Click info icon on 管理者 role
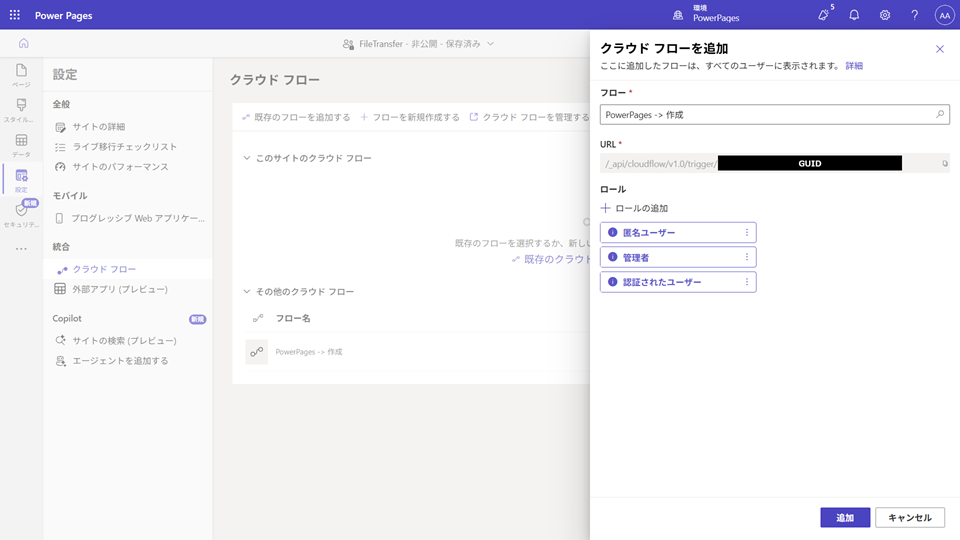This screenshot has width=960, height=540. point(612,257)
